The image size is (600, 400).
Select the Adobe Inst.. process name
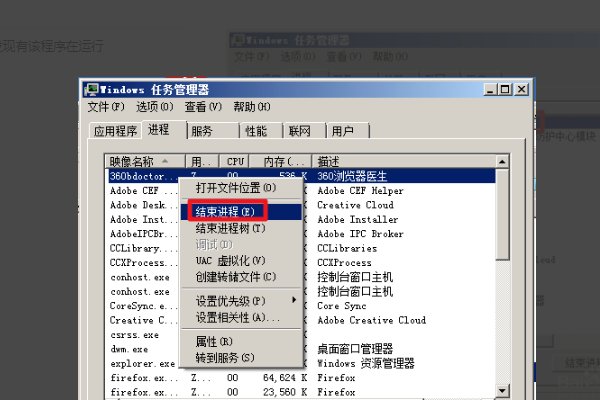[143, 219]
